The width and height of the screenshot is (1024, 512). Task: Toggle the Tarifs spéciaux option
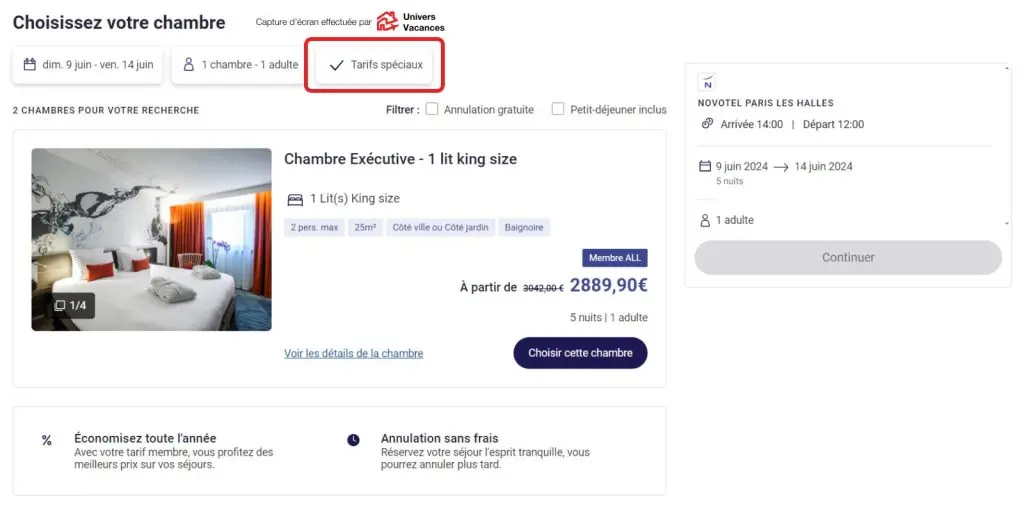[x=375, y=65]
